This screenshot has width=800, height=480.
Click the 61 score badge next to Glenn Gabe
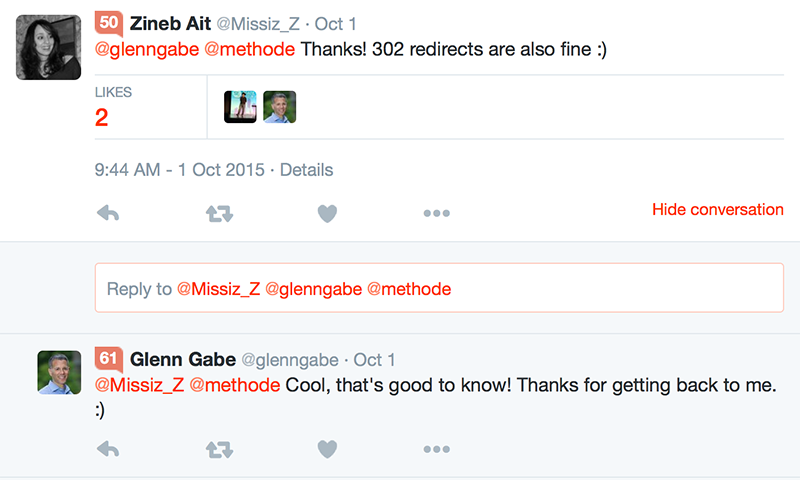pyautogui.click(x=109, y=359)
